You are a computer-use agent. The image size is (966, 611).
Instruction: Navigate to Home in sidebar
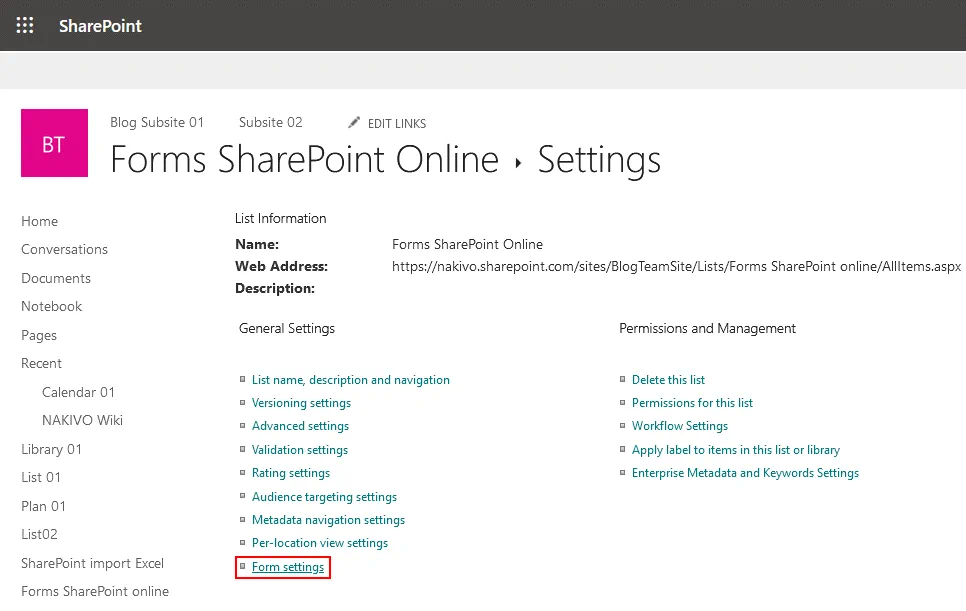[x=40, y=221]
